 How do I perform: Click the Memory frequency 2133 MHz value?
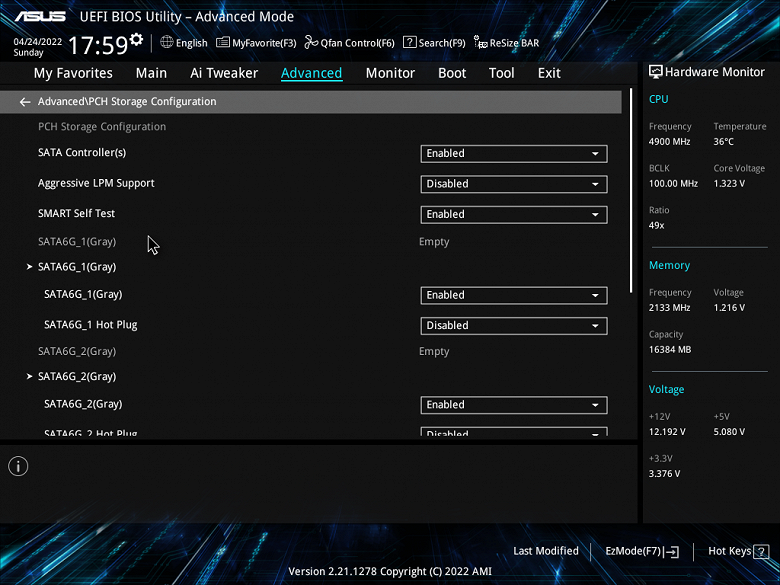point(670,308)
